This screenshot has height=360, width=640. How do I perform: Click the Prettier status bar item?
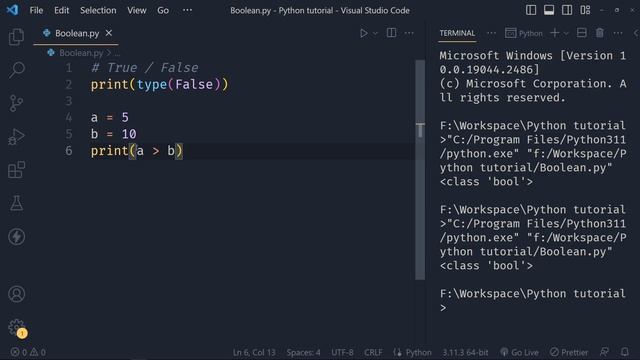[569, 352]
